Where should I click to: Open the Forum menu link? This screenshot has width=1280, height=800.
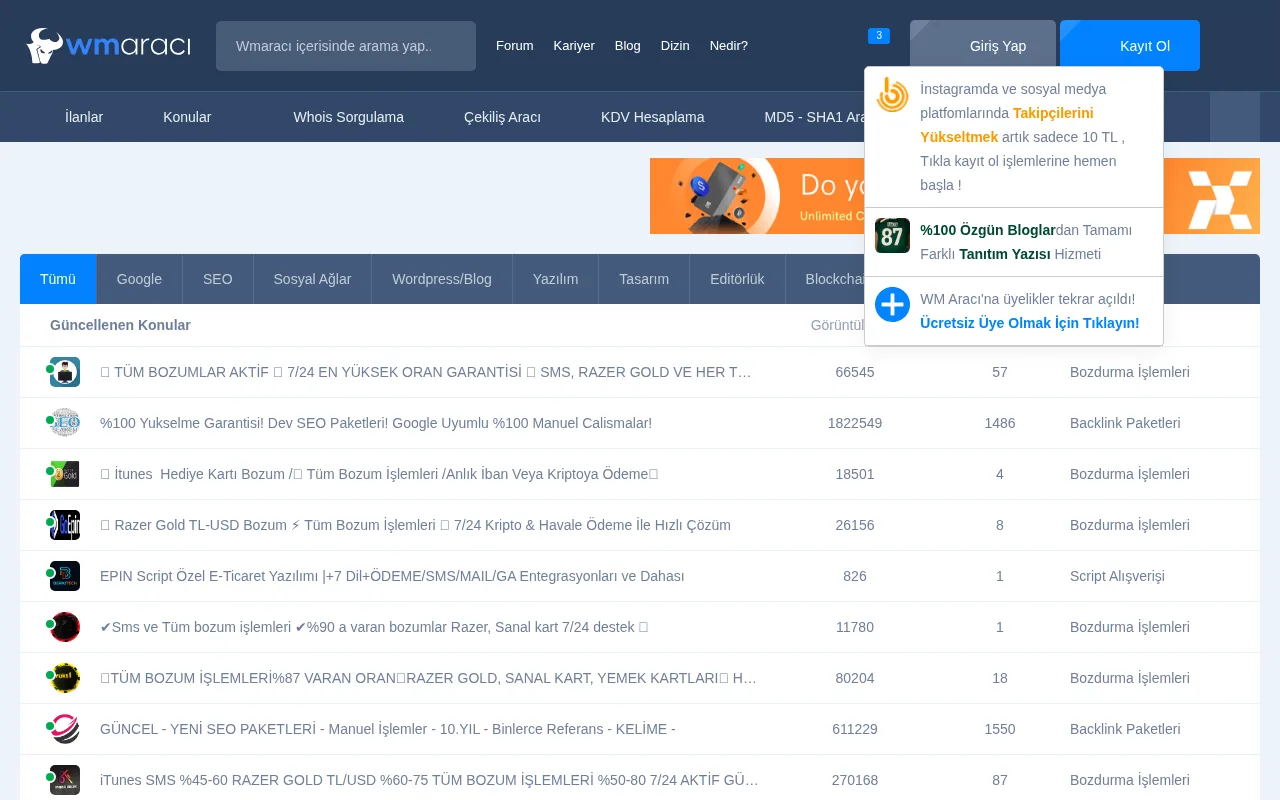point(514,46)
